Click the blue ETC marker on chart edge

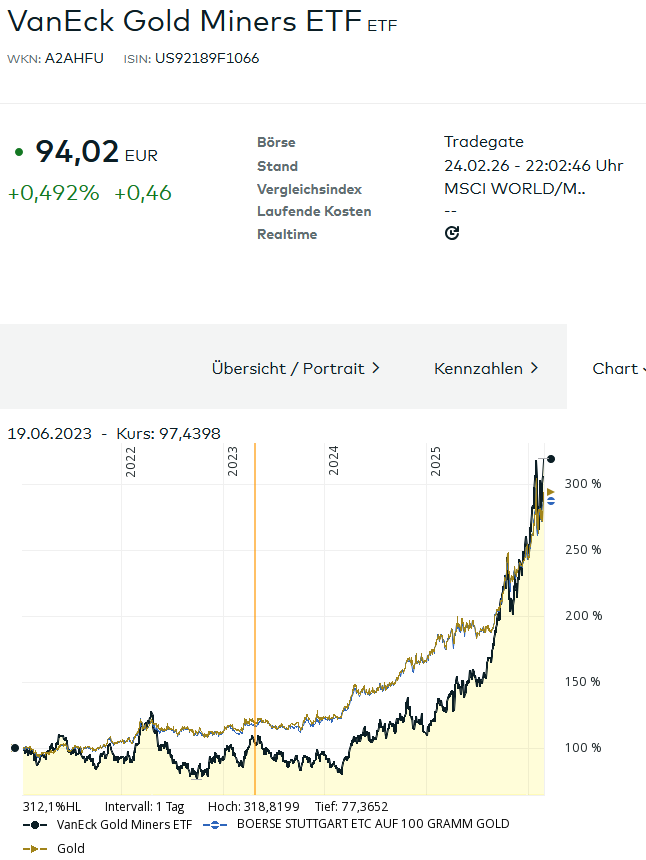click(551, 501)
